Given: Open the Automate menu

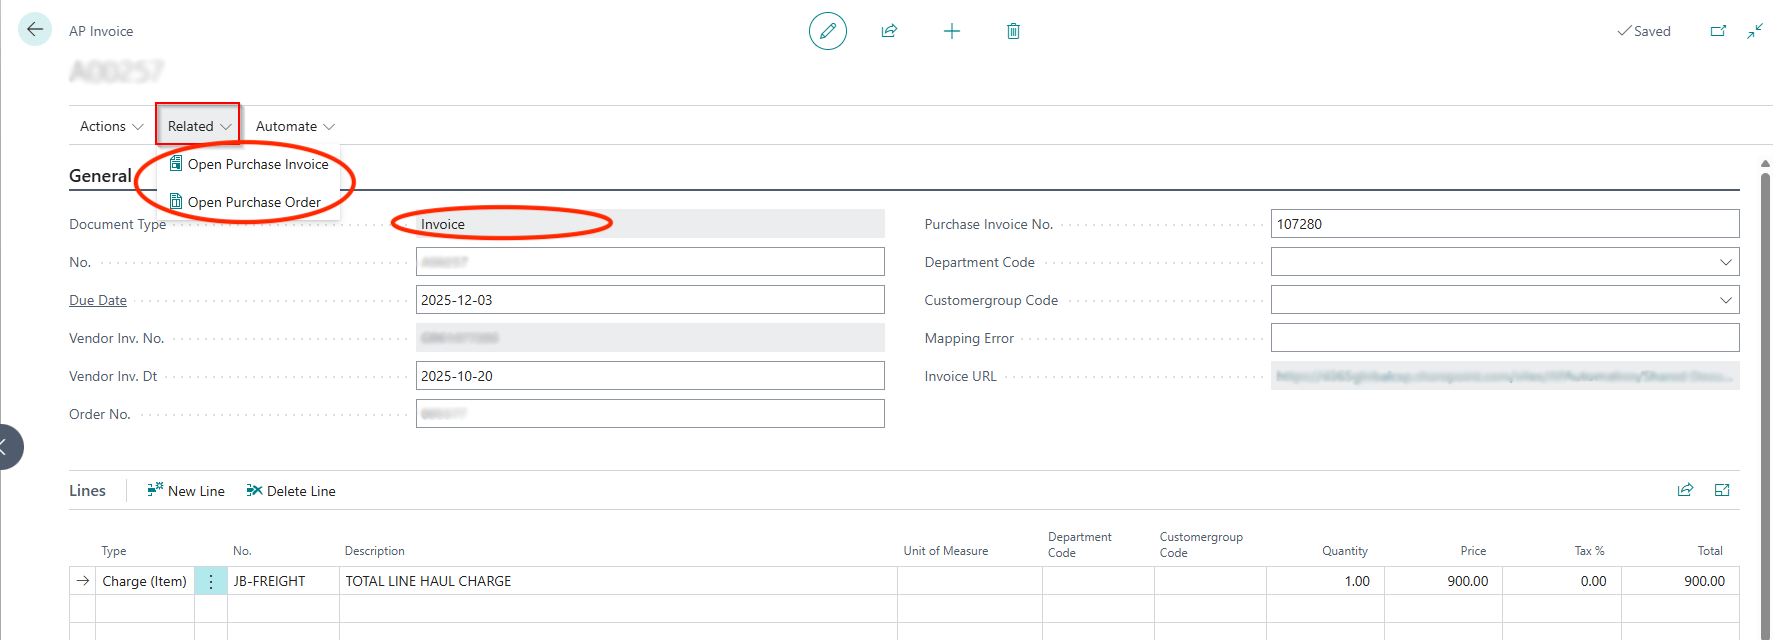Looking at the screenshot, I should click(295, 126).
